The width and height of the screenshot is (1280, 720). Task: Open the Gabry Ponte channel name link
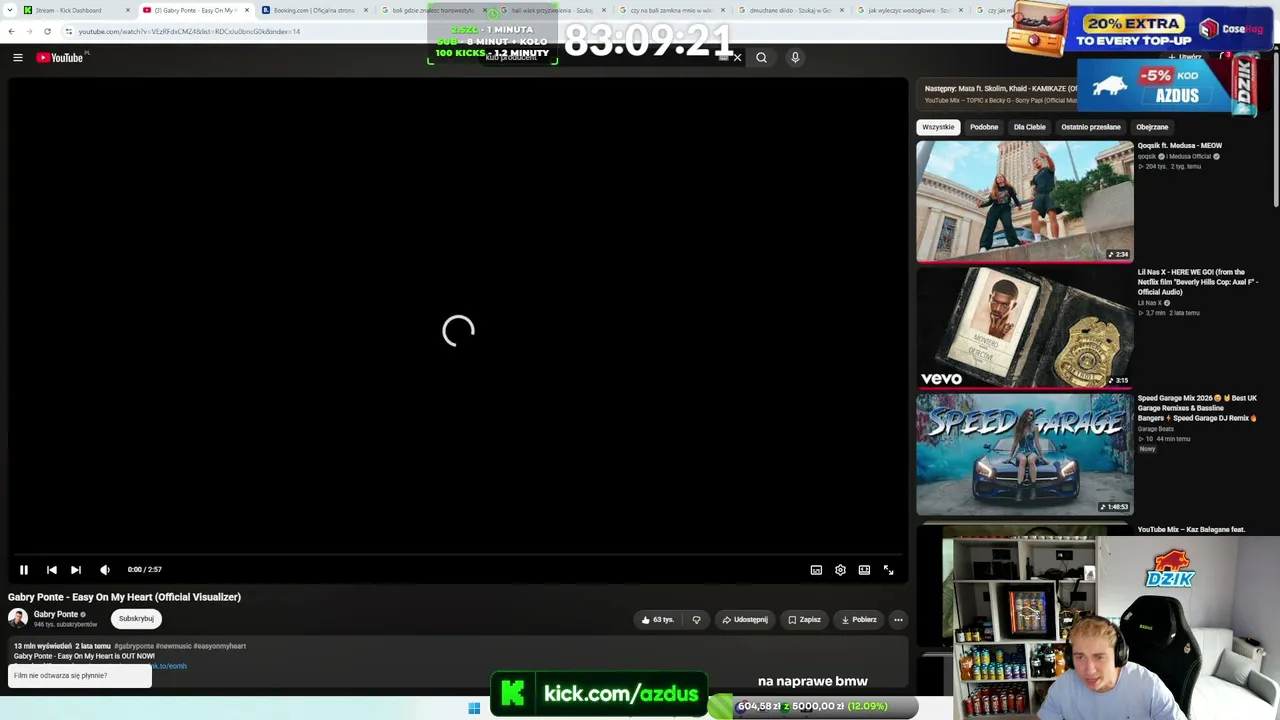point(56,614)
